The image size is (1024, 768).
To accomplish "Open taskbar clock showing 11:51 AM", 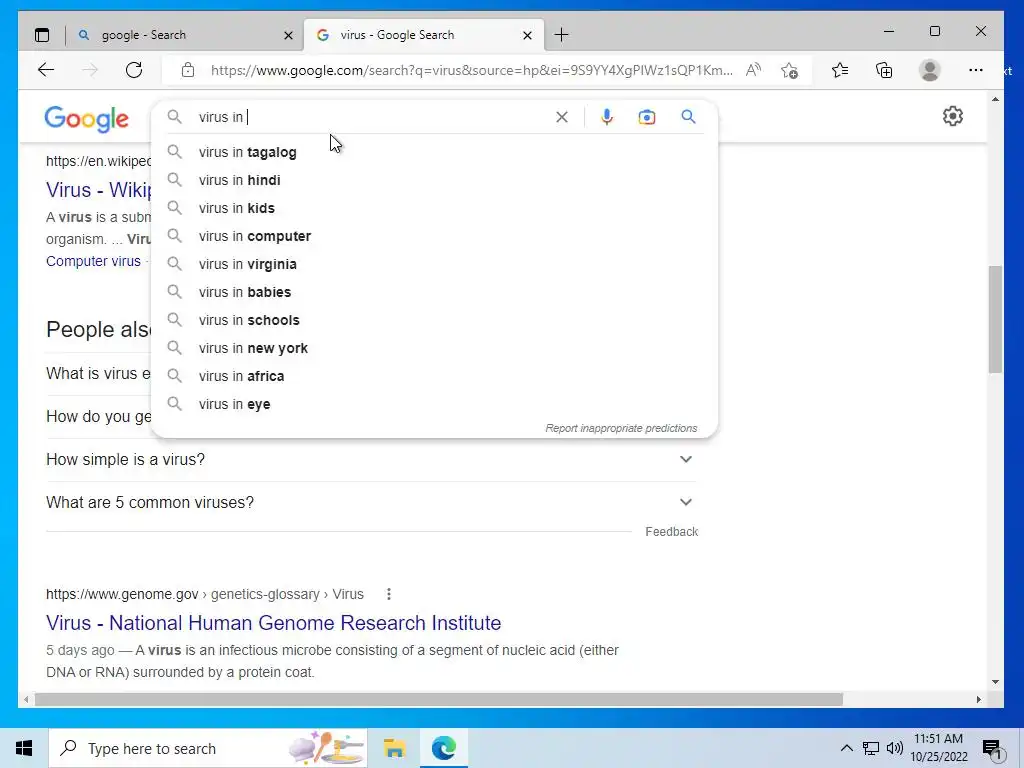I will 939,748.
